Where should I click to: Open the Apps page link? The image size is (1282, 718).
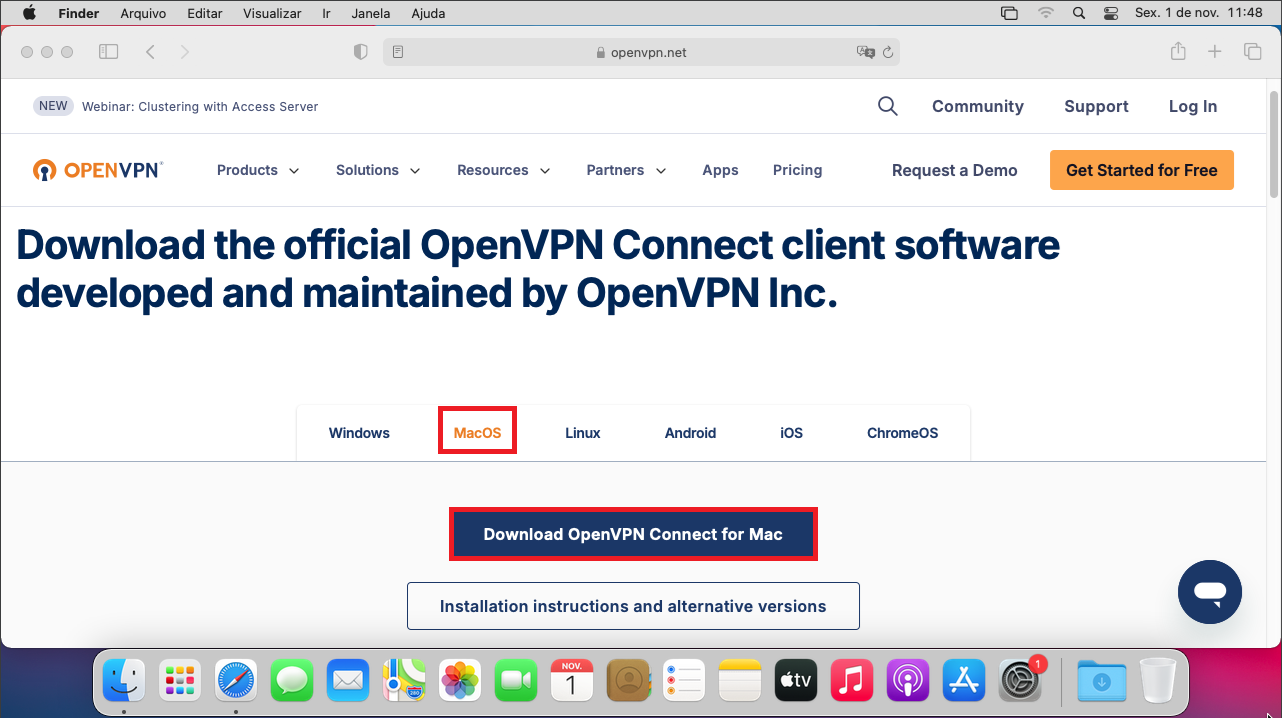pyautogui.click(x=720, y=170)
